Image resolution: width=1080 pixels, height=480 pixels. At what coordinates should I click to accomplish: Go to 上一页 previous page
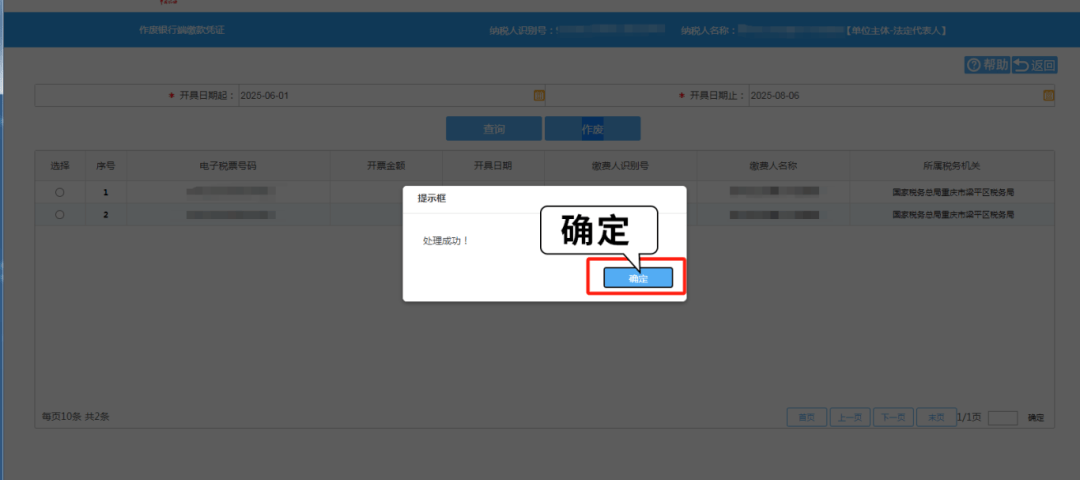click(x=850, y=417)
